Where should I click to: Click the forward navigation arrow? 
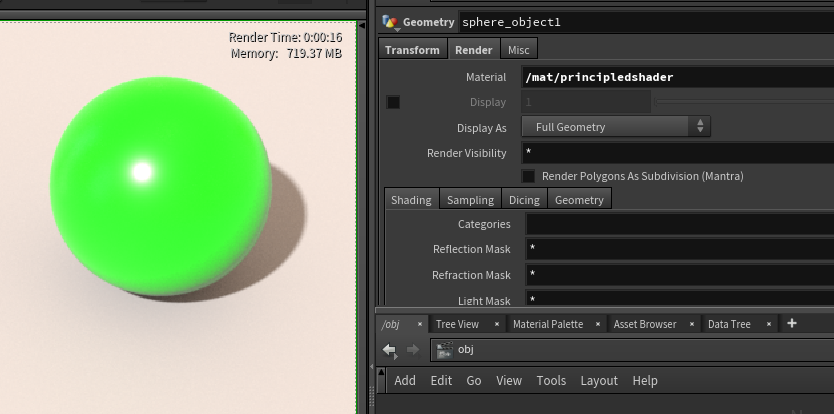412,349
